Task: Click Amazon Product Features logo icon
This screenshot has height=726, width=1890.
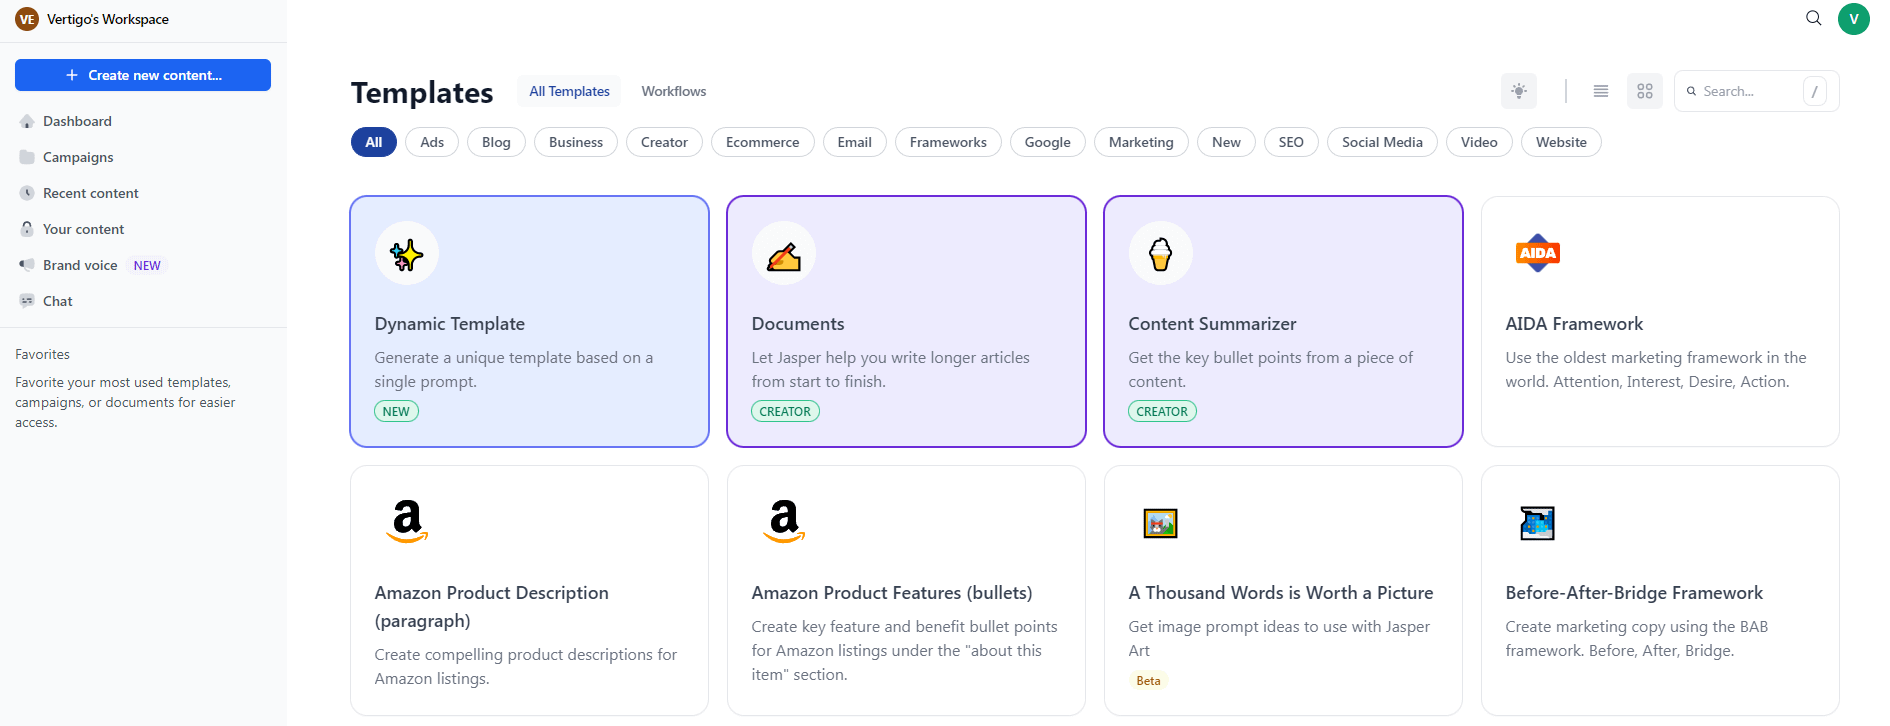Action: pyautogui.click(x=783, y=522)
